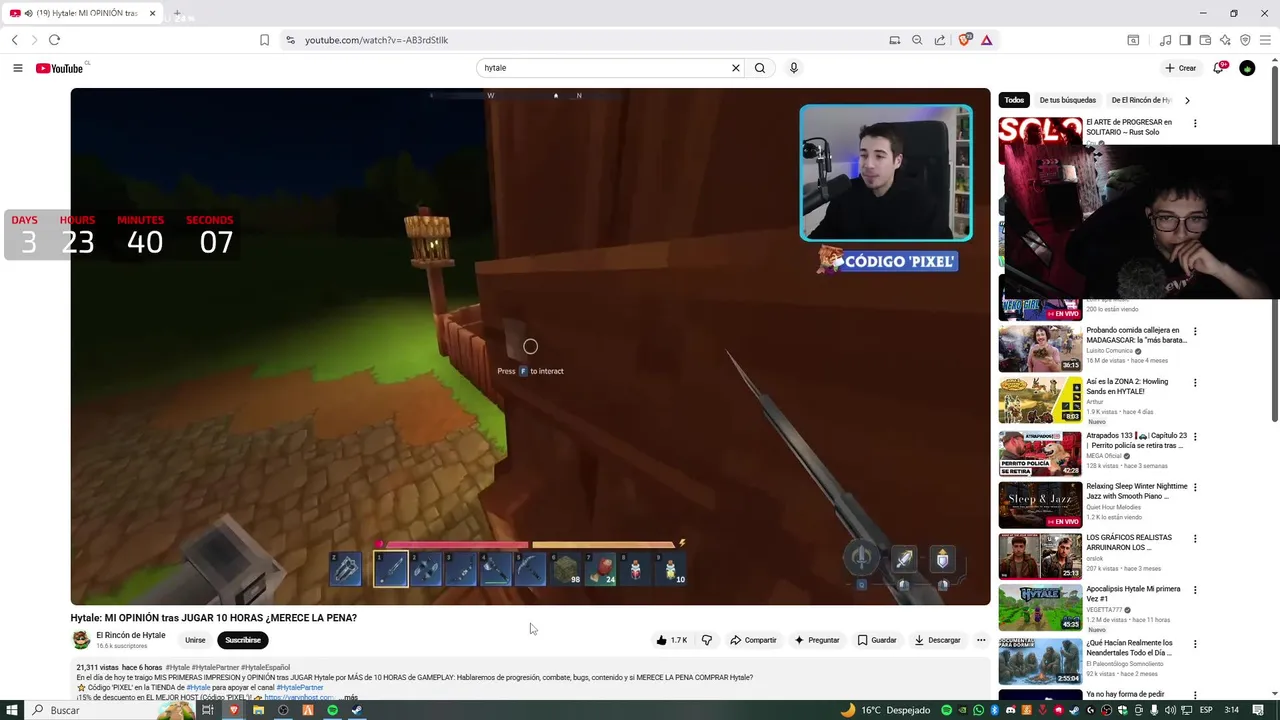Toggle the browser sidebar panel
1280x720 pixels.
click(x=1185, y=40)
